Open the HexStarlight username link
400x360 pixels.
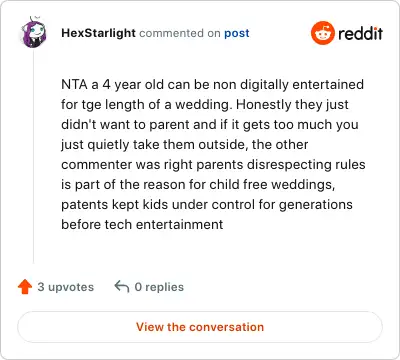98,33
